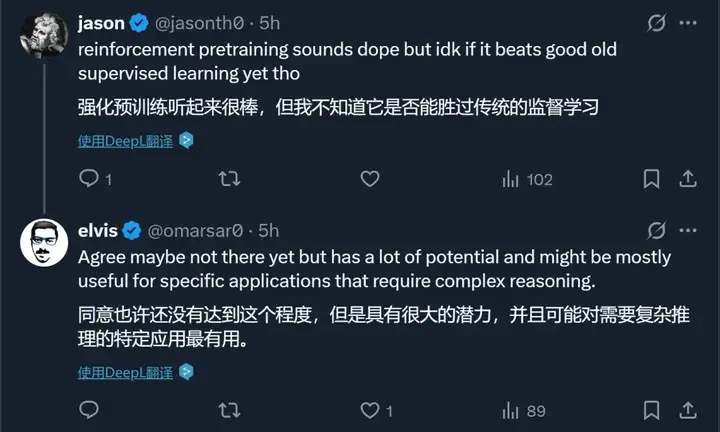
Task: Open more options menu on elvis's tweet
Action: pyautogui.click(x=688, y=230)
